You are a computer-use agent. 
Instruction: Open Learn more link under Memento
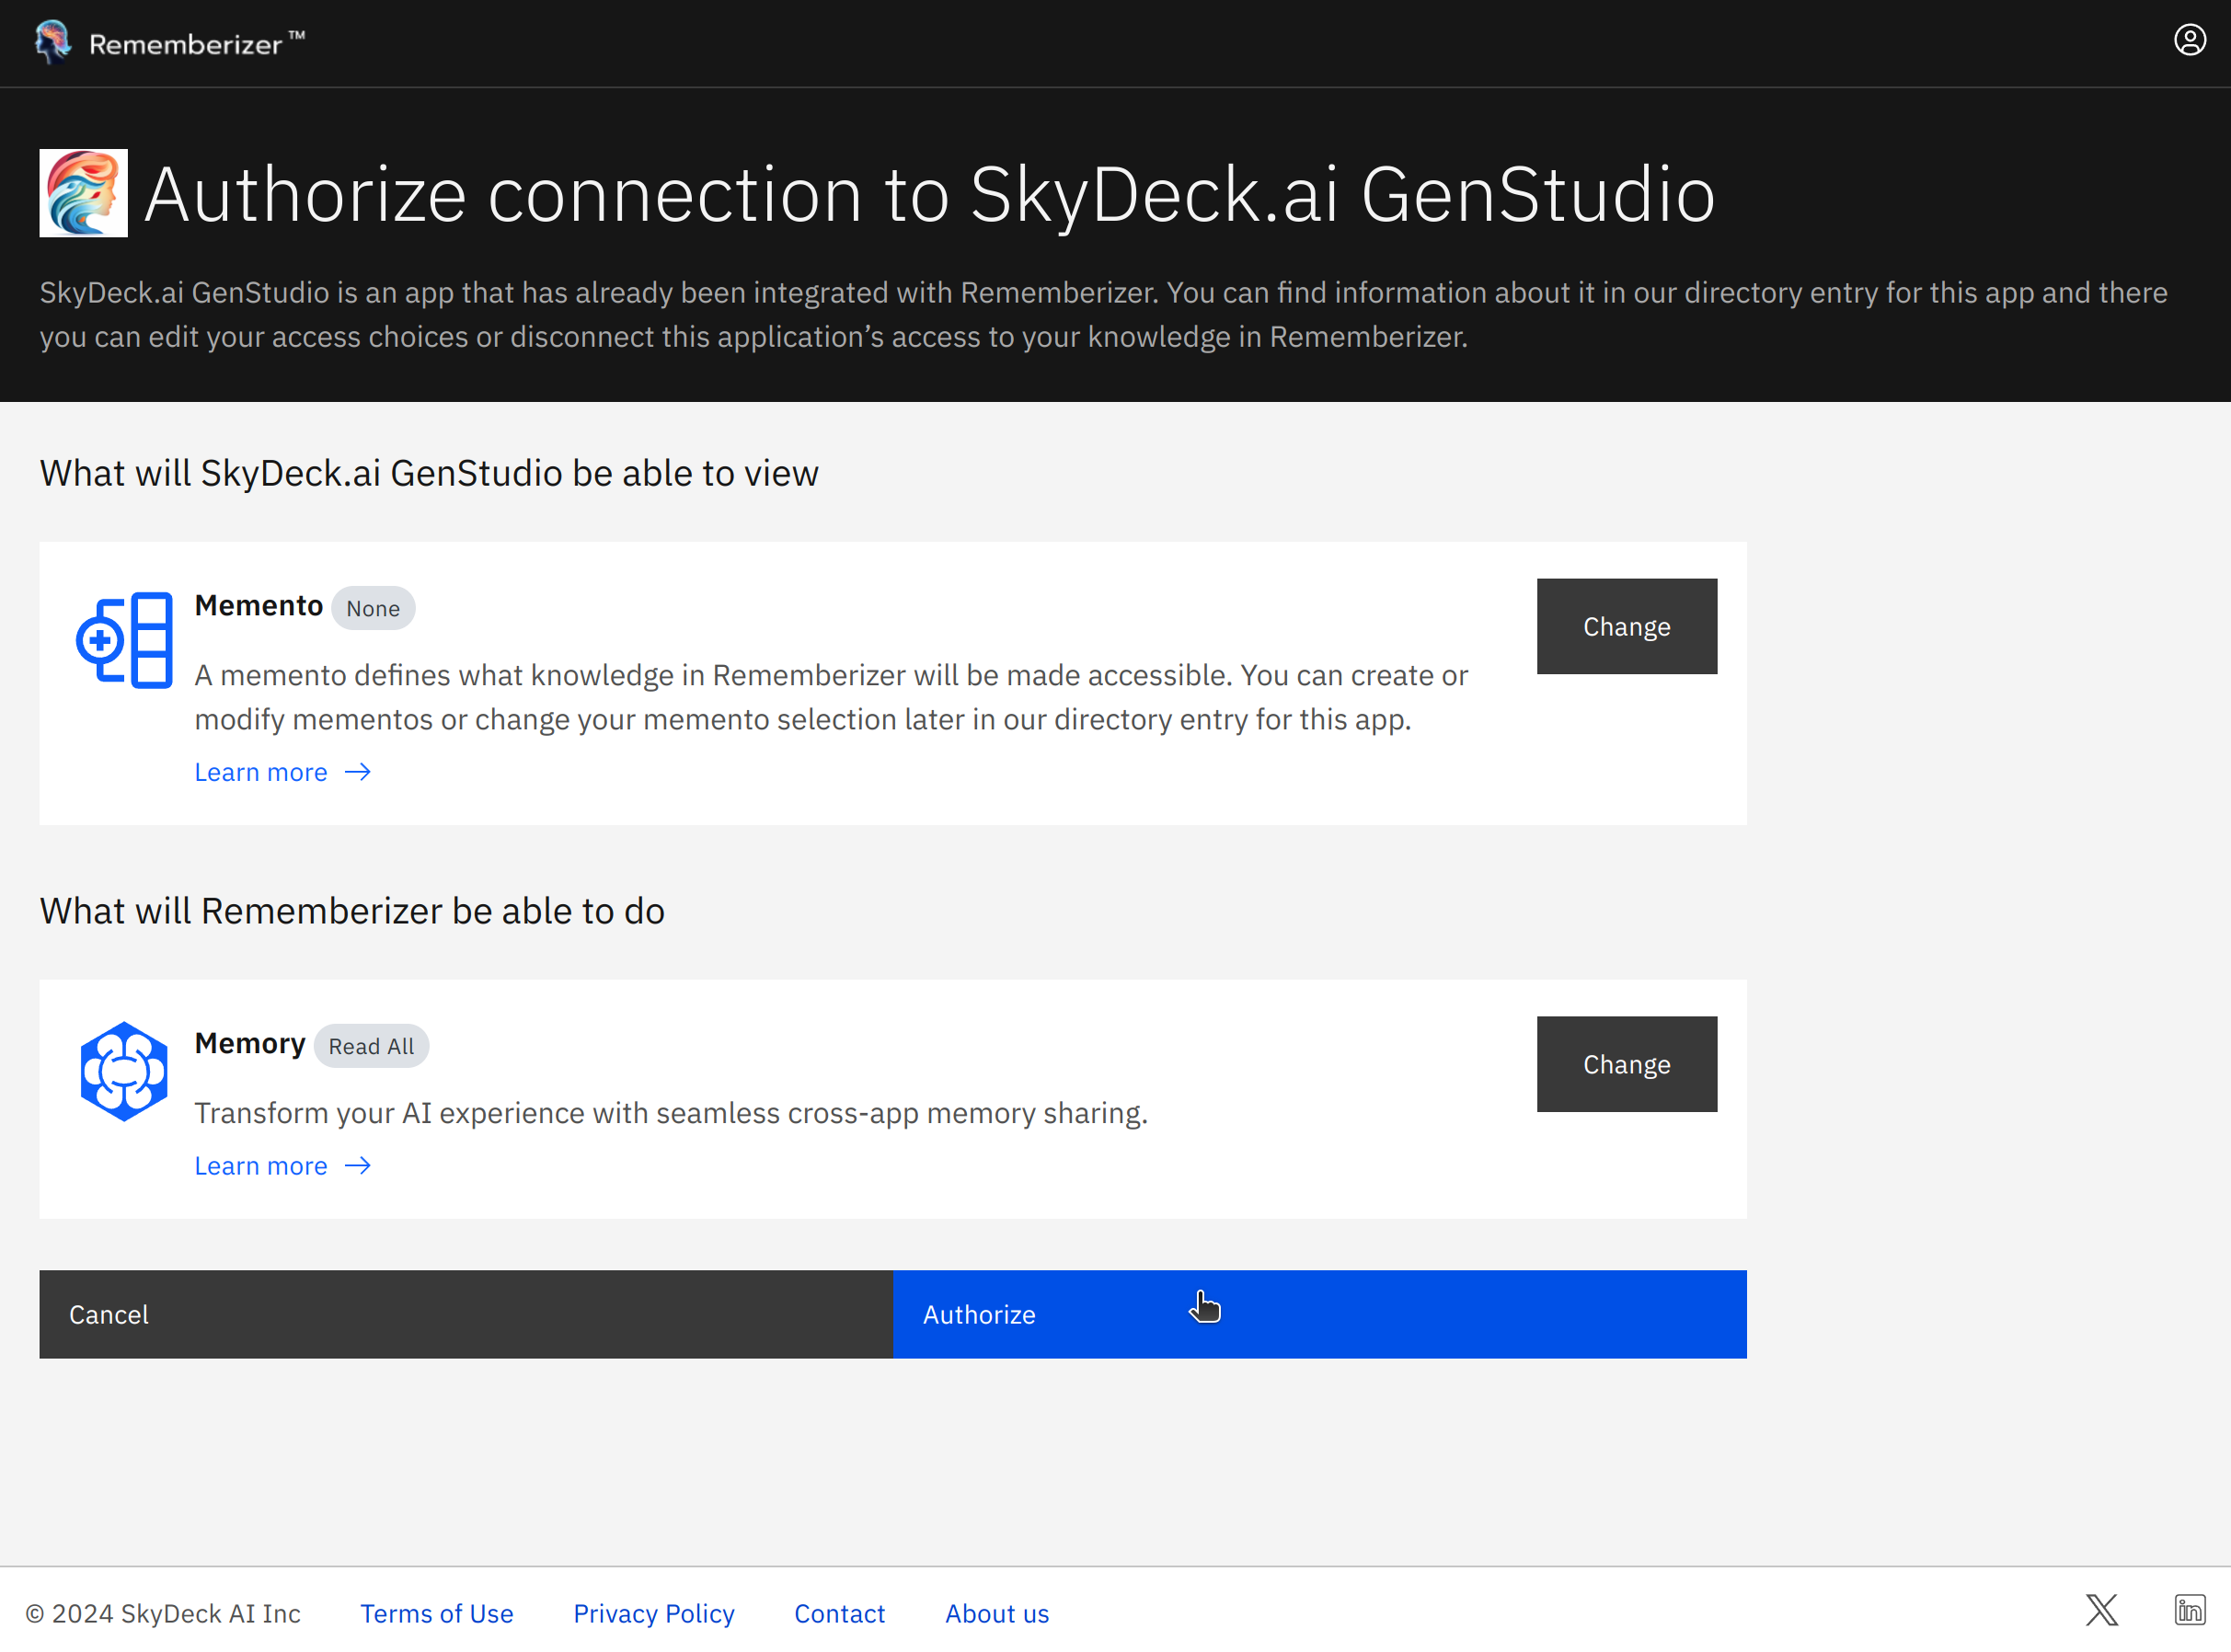point(261,772)
